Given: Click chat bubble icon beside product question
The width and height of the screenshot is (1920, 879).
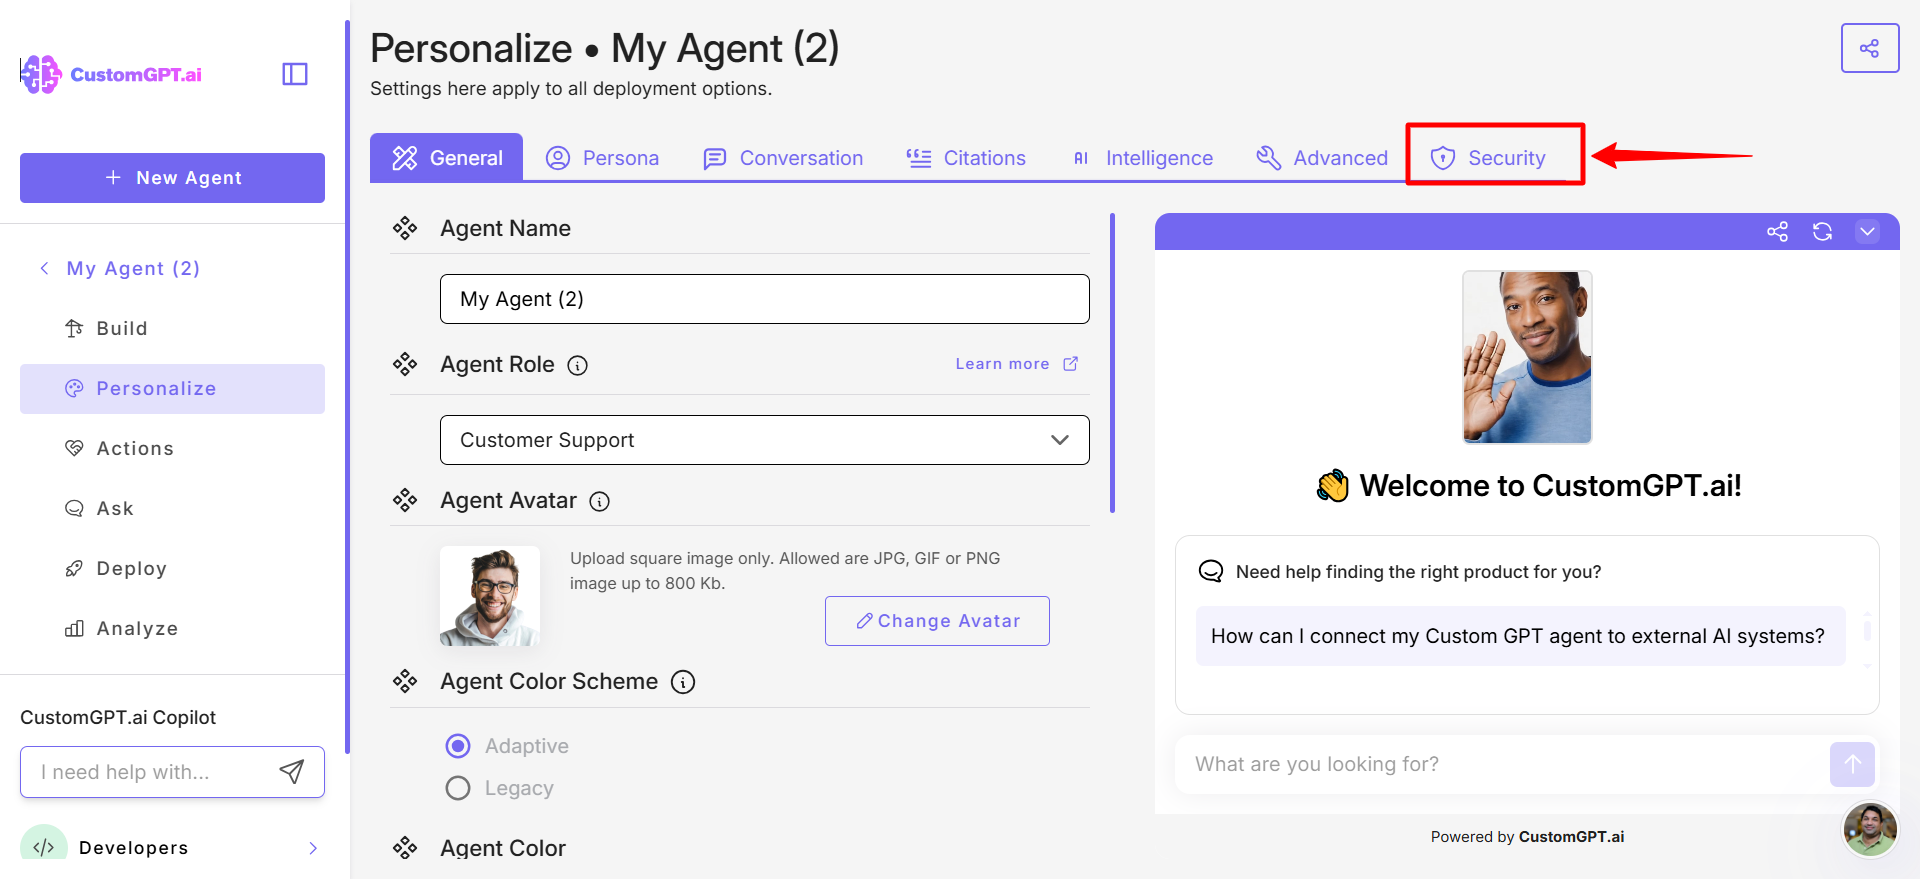Looking at the screenshot, I should point(1211,571).
